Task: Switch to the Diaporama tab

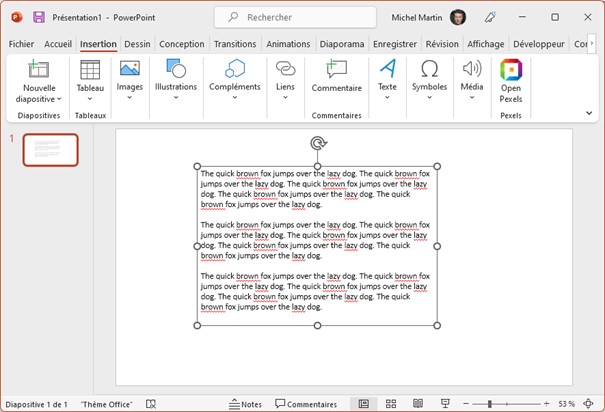Action: pyautogui.click(x=342, y=44)
